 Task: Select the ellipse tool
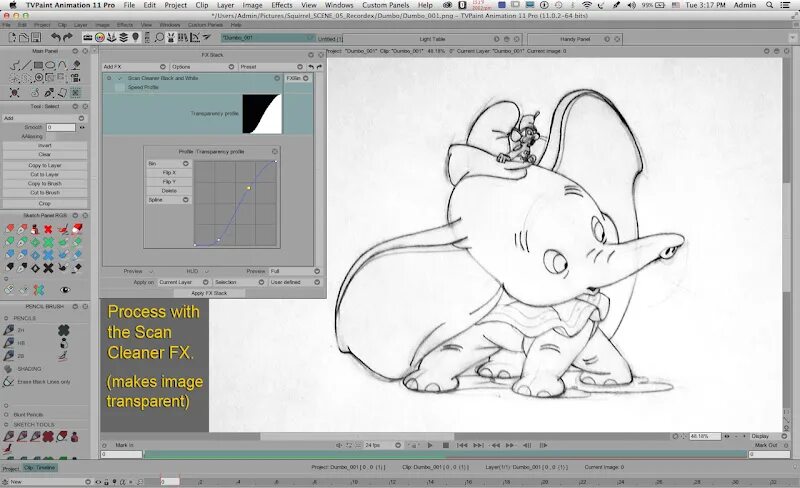(50, 65)
